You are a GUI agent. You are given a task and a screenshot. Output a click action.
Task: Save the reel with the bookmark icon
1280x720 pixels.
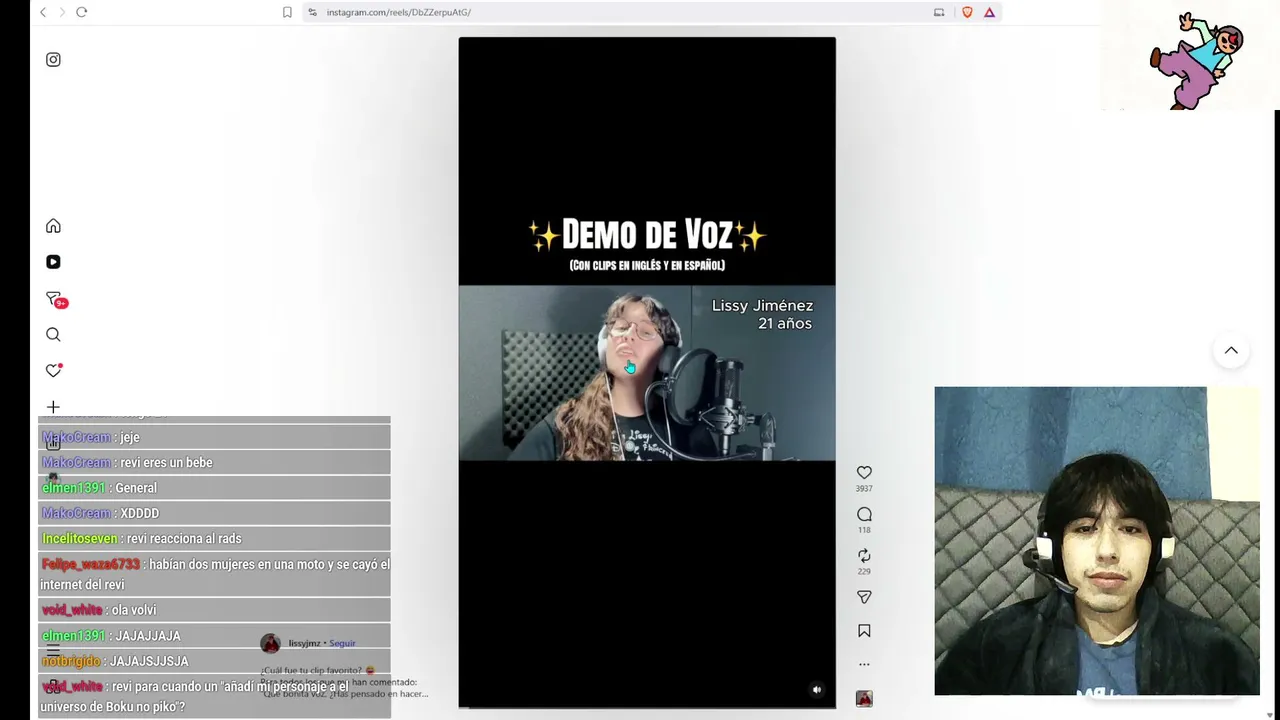point(864,631)
